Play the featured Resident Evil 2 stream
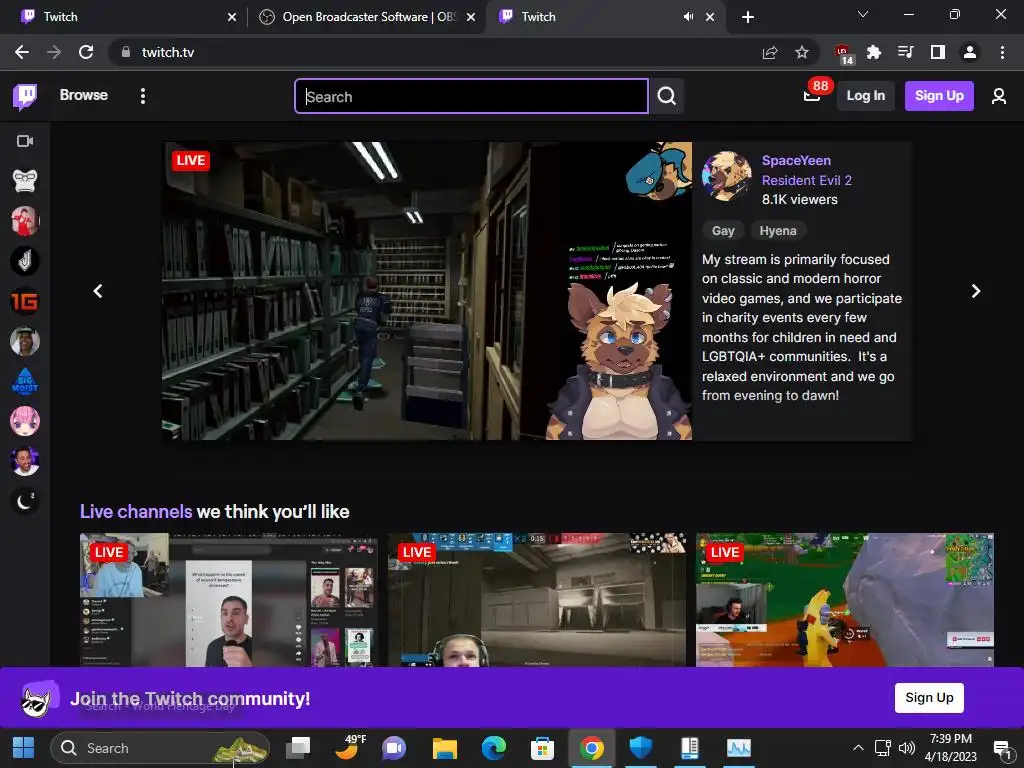The width and height of the screenshot is (1024, 768). click(426, 291)
